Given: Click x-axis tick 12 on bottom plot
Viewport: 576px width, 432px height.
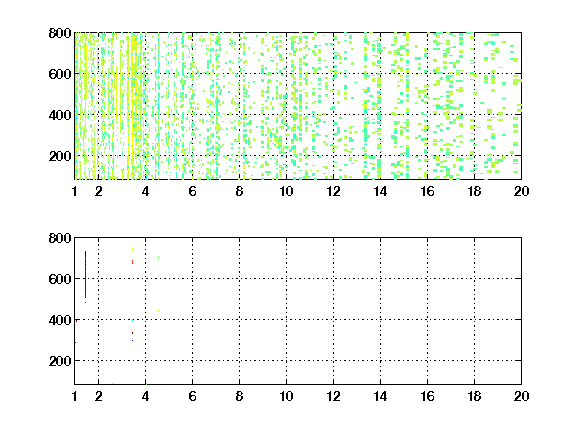Looking at the screenshot, I should pos(333,396).
